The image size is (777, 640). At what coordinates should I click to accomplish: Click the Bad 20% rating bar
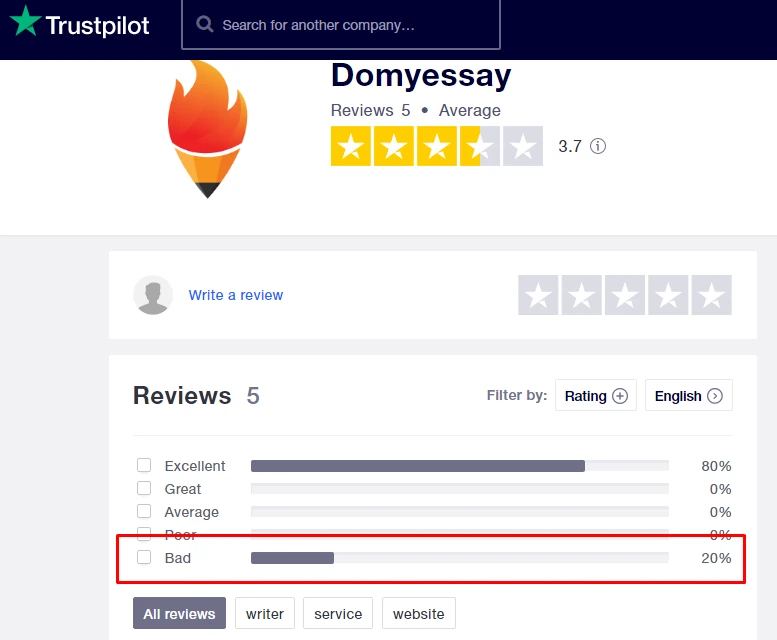coord(460,558)
